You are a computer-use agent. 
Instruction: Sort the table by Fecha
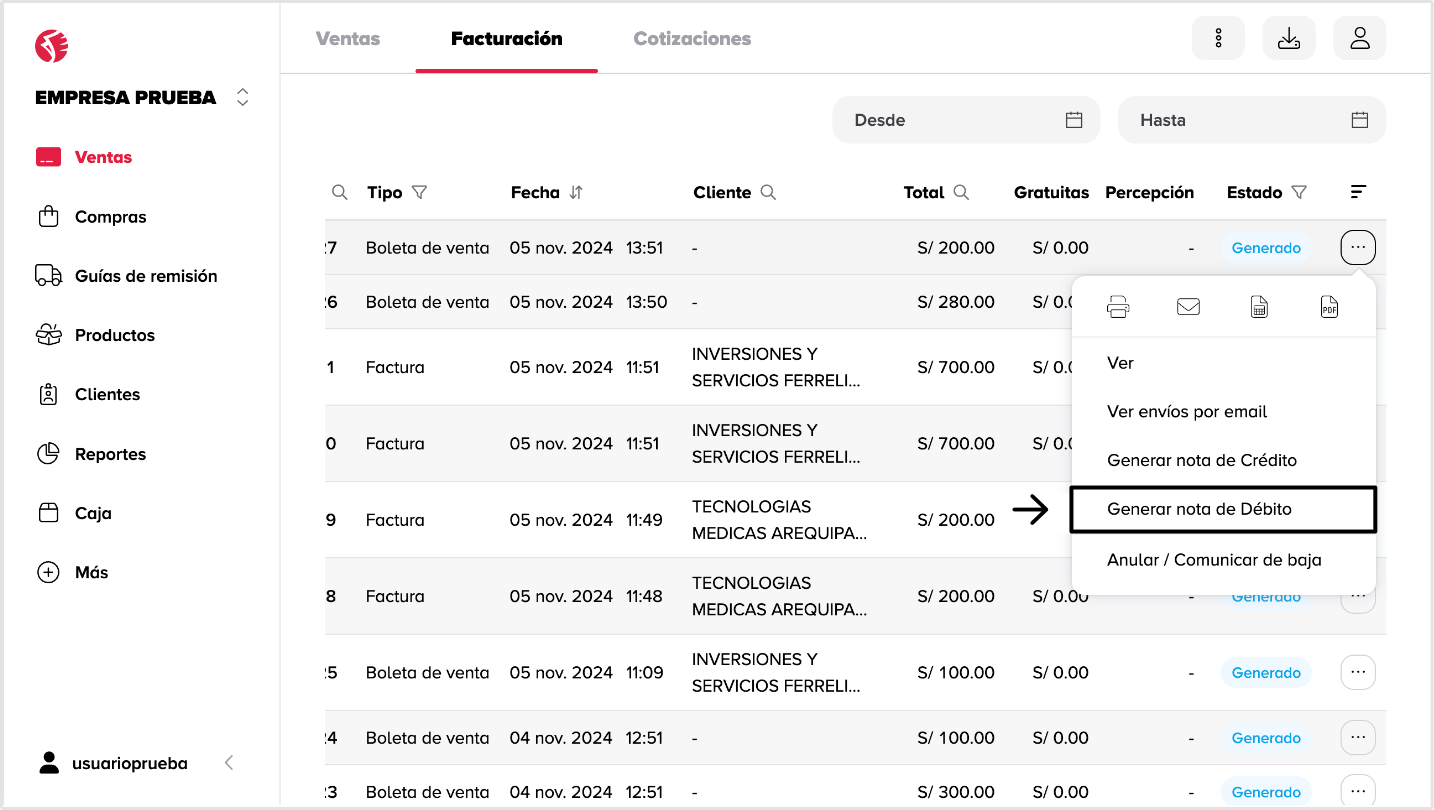coord(576,192)
